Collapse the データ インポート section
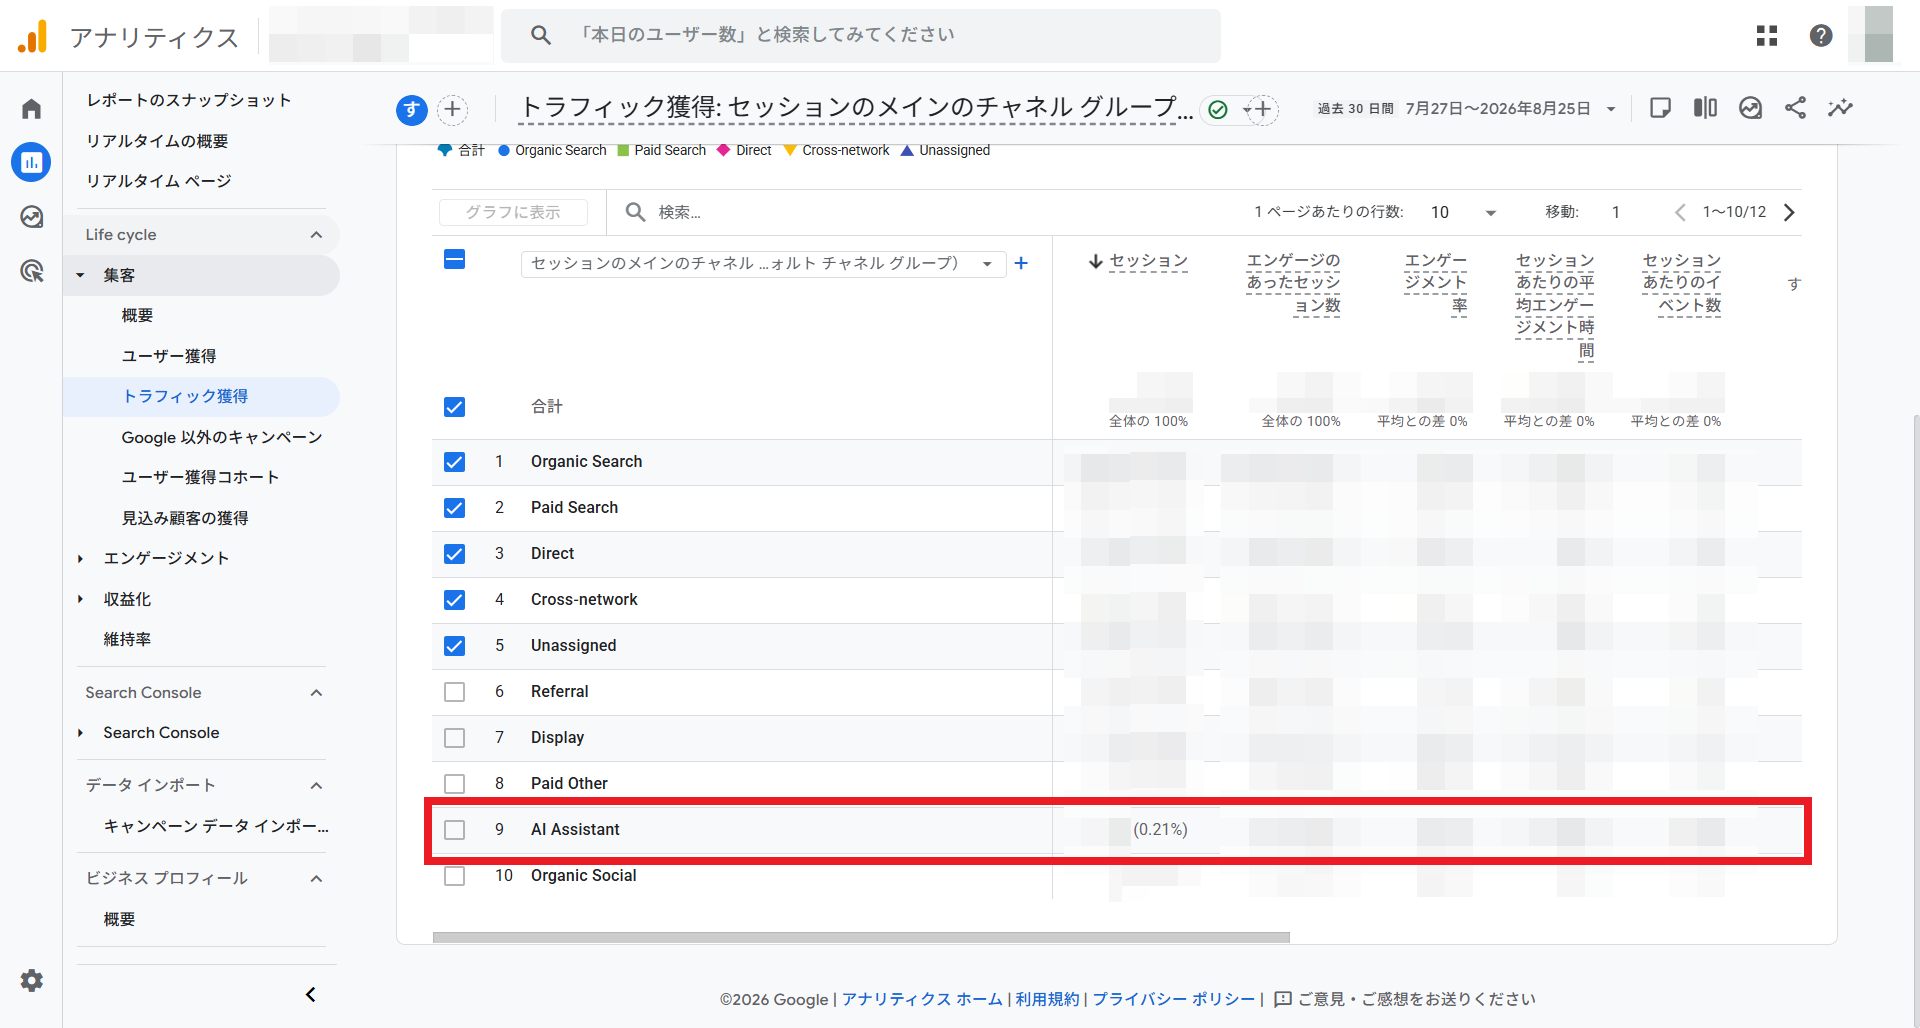This screenshot has width=1920, height=1028. point(316,786)
